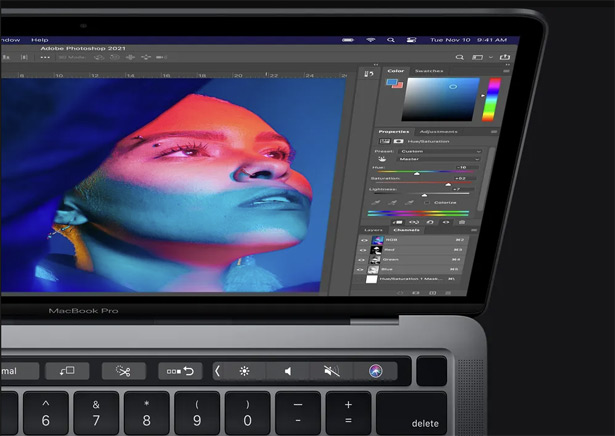Click the battery status icon
This screenshot has height=436, width=615.
tap(348, 40)
